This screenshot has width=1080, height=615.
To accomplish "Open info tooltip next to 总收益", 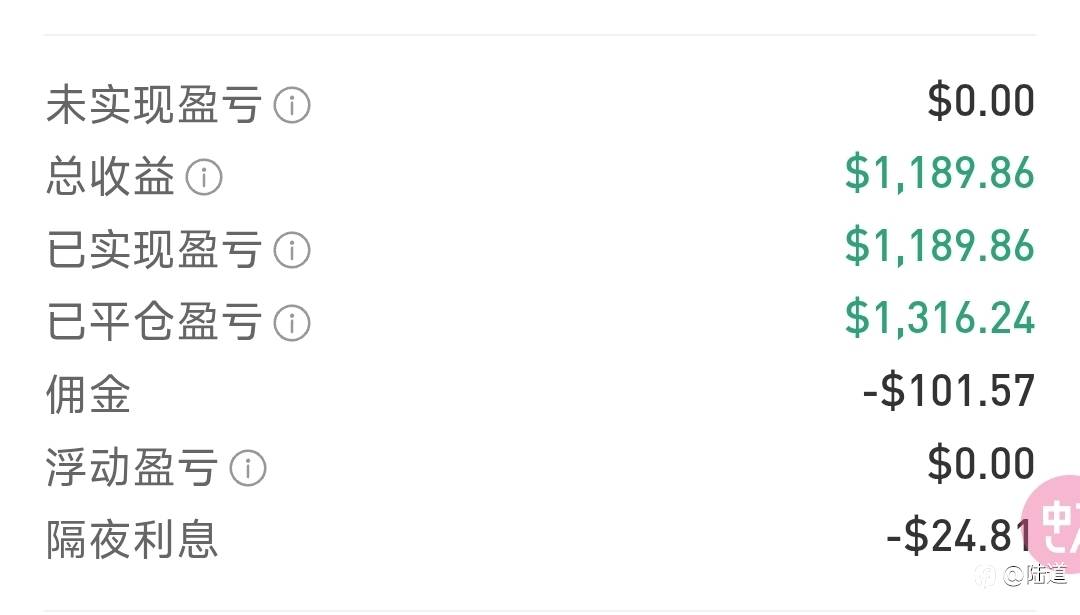I will (204, 178).
